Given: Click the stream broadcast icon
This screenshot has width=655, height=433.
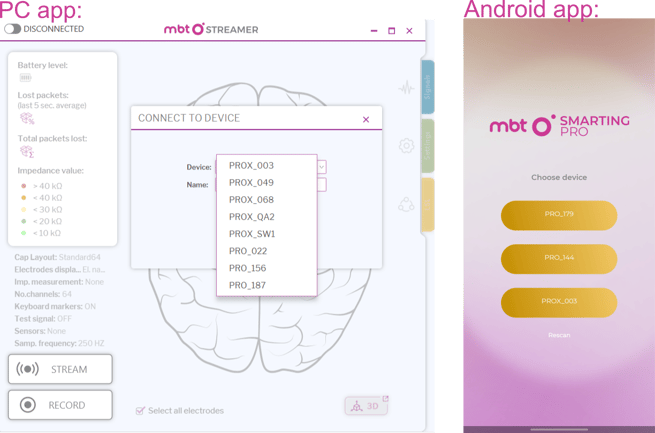Looking at the screenshot, I should point(28,369).
